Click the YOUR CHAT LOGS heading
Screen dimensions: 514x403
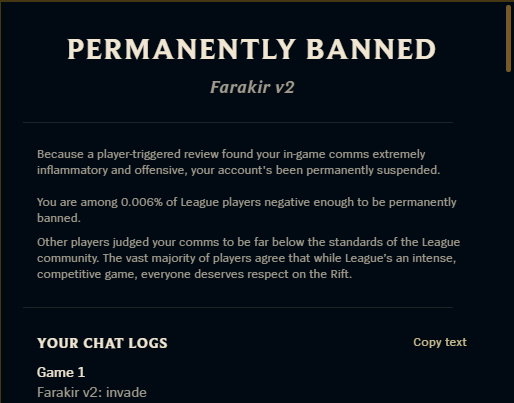tap(102, 343)
